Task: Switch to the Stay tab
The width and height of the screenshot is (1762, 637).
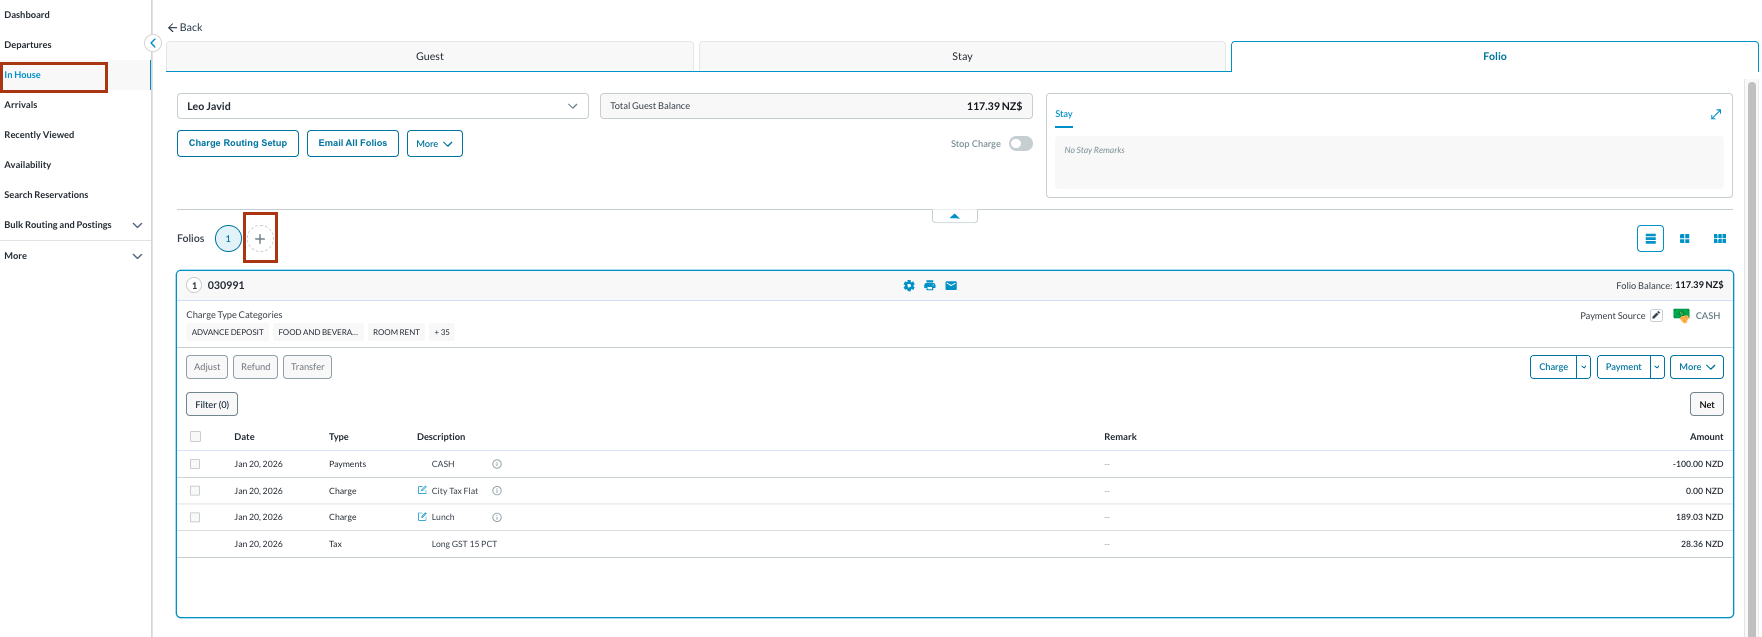Action: [x=962, y=57]
